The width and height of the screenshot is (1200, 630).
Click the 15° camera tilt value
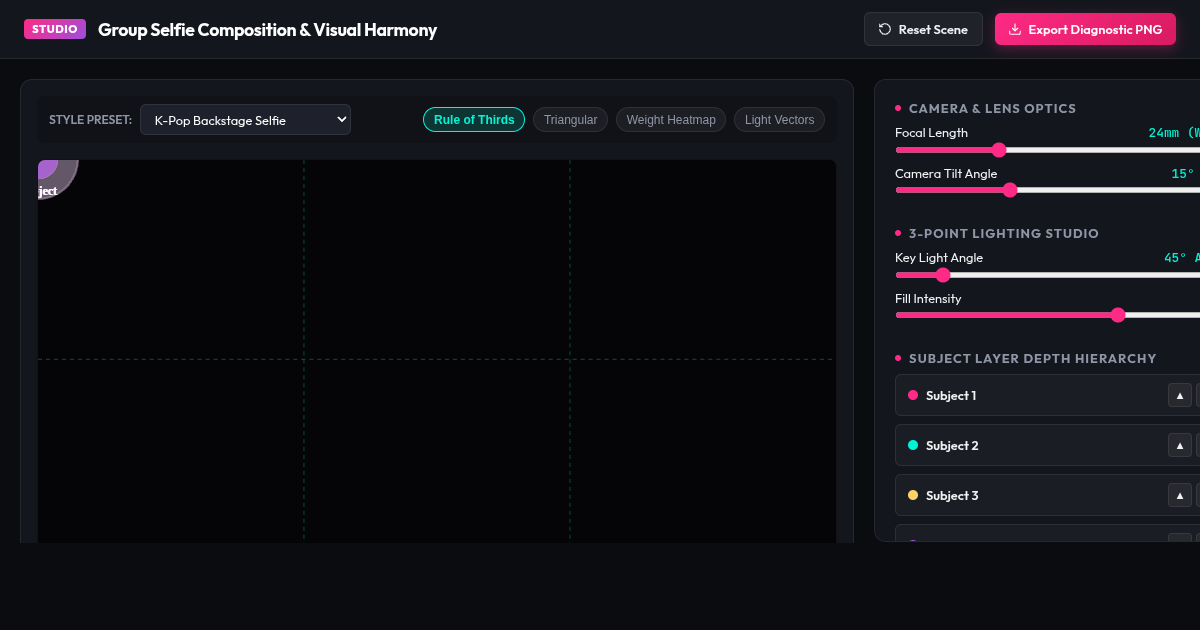pos(1183,174)
